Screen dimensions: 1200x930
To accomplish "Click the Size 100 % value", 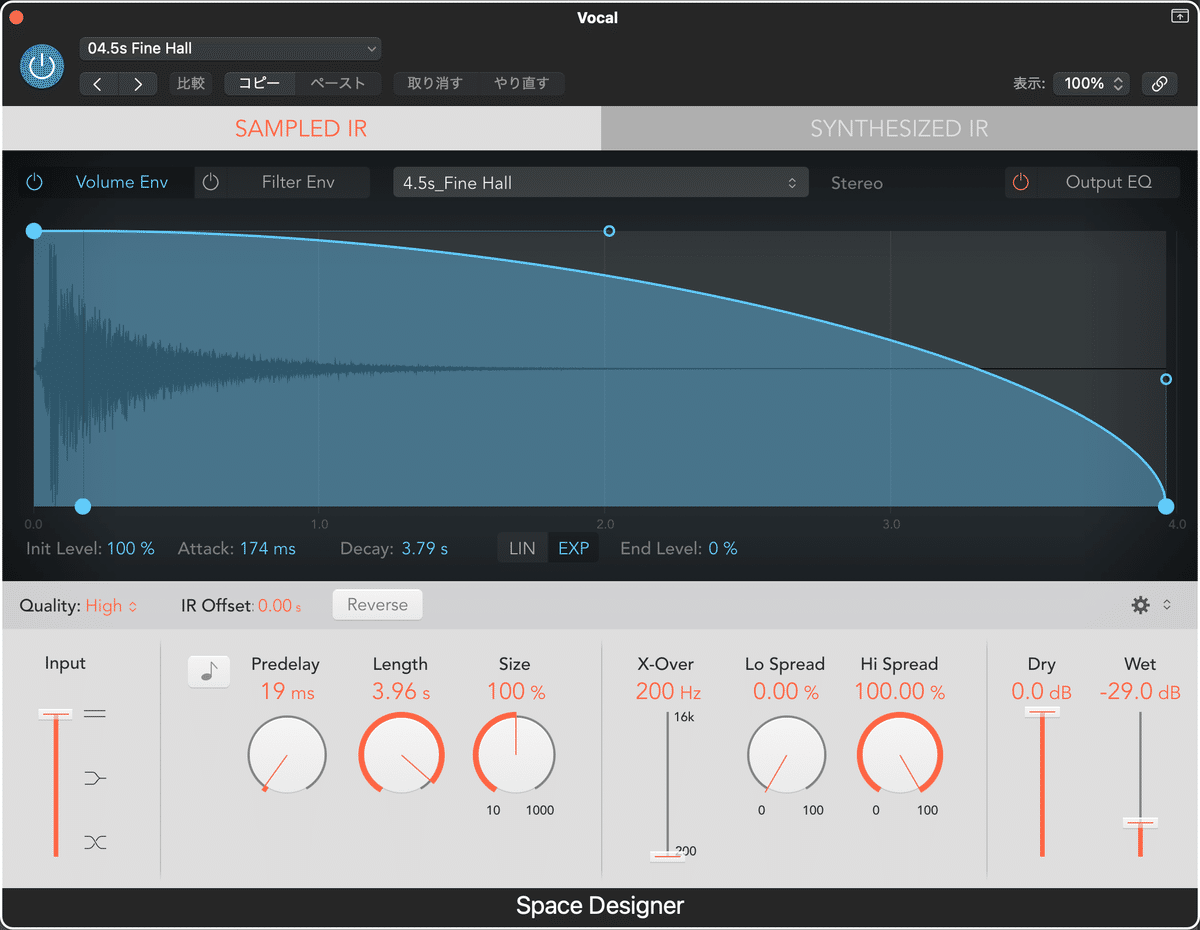I will click(x=516, y=691).
